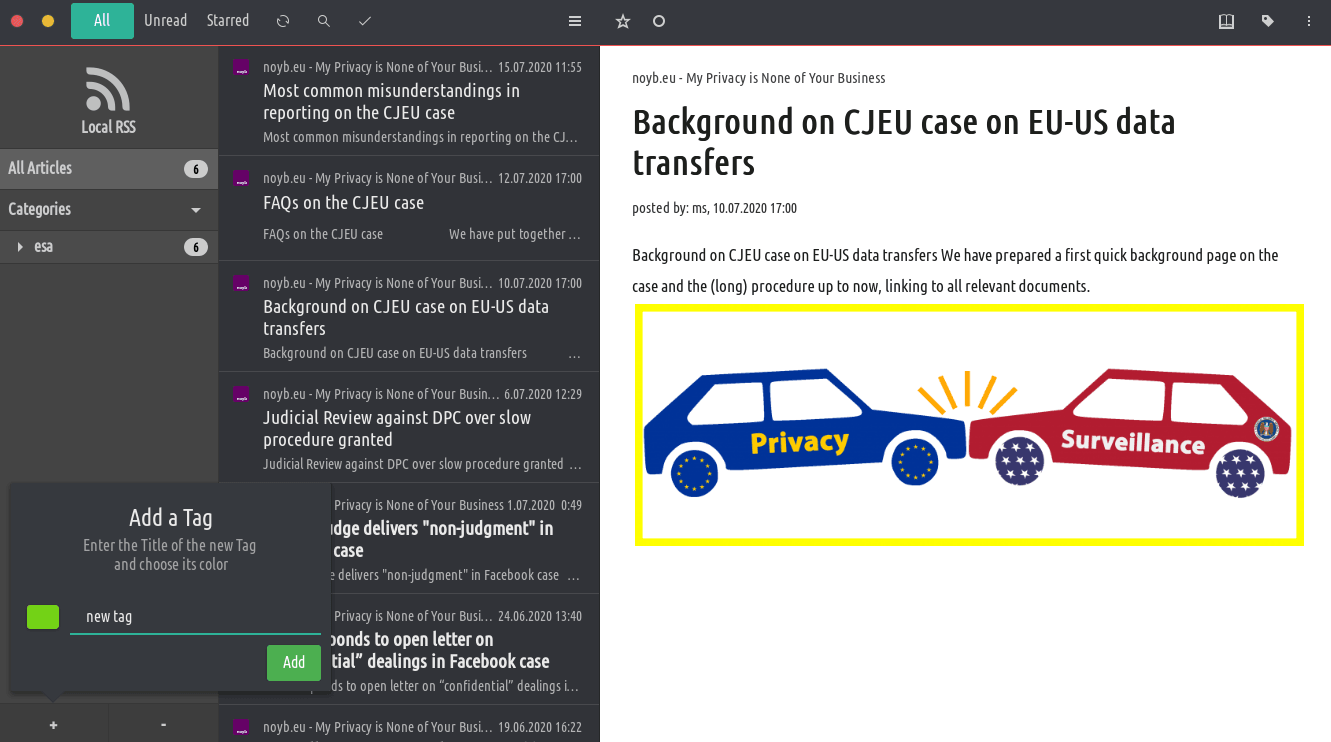
Task: Open reader view book icon
Action: (x=1226, y=21)
